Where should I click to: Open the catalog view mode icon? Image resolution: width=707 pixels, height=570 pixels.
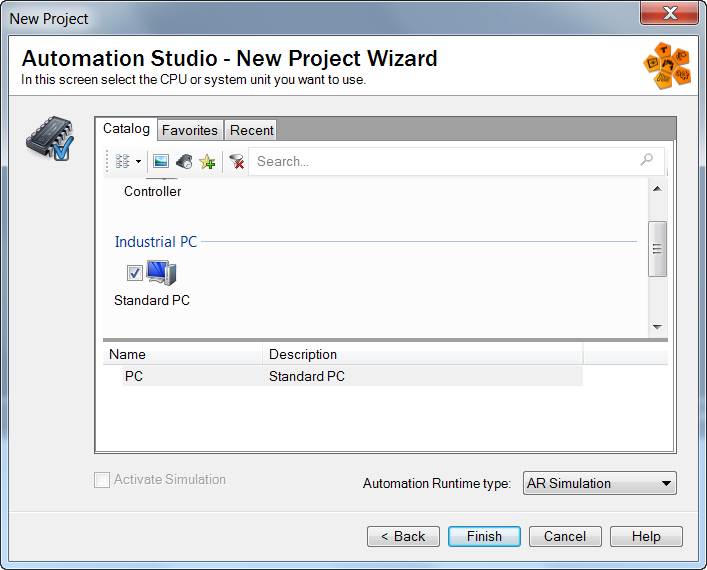[x=122, y=161]
